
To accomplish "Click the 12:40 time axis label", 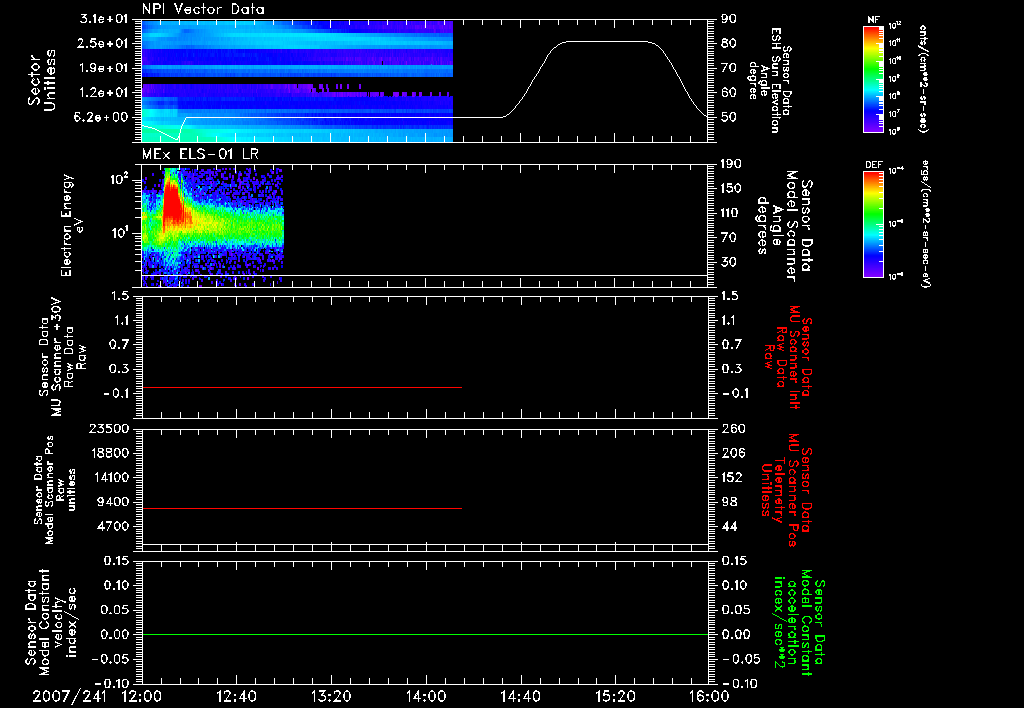I will tap(236, 697).
